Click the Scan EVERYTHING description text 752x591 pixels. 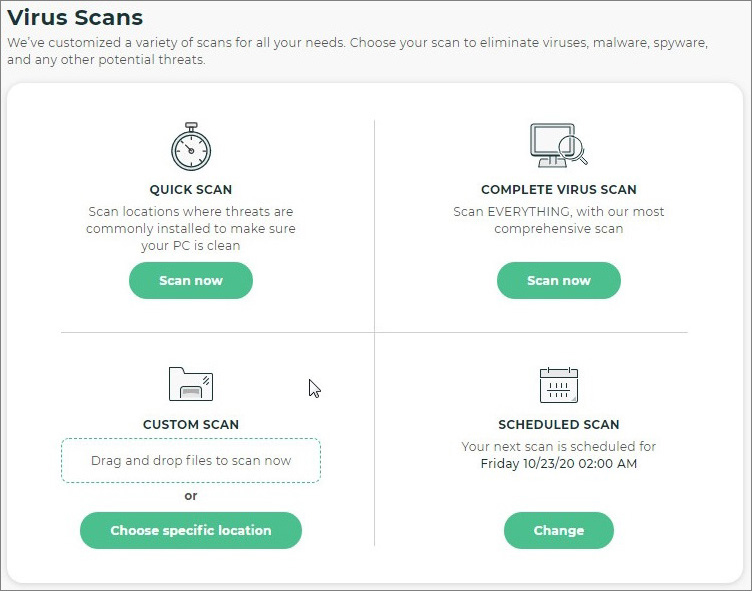point(559,220)
